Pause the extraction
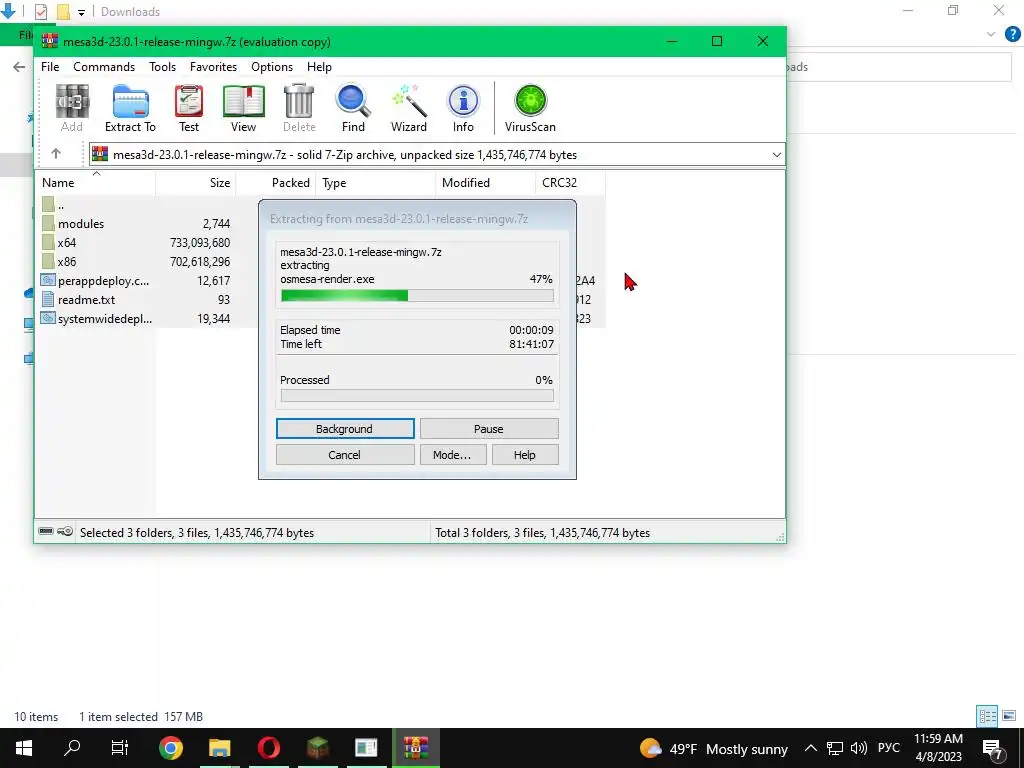The image size is (1024, 768). tap(488, 428)
